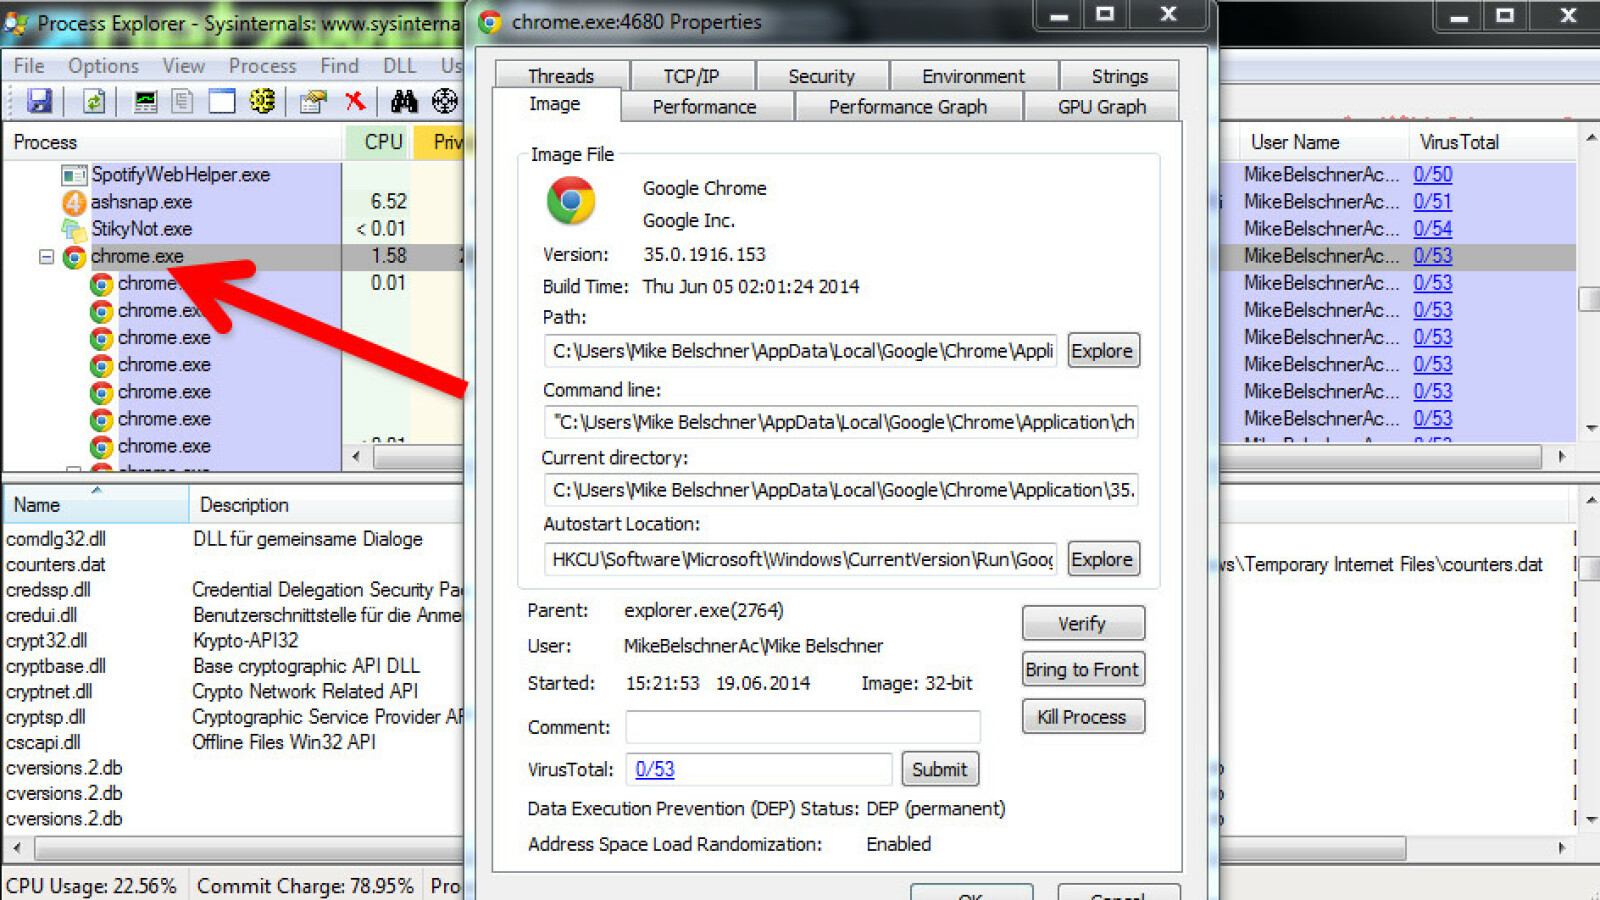The height and width of the screenshot is (900, 1600).
Task: Click inside the Comment input field
Action: (800, 727)
